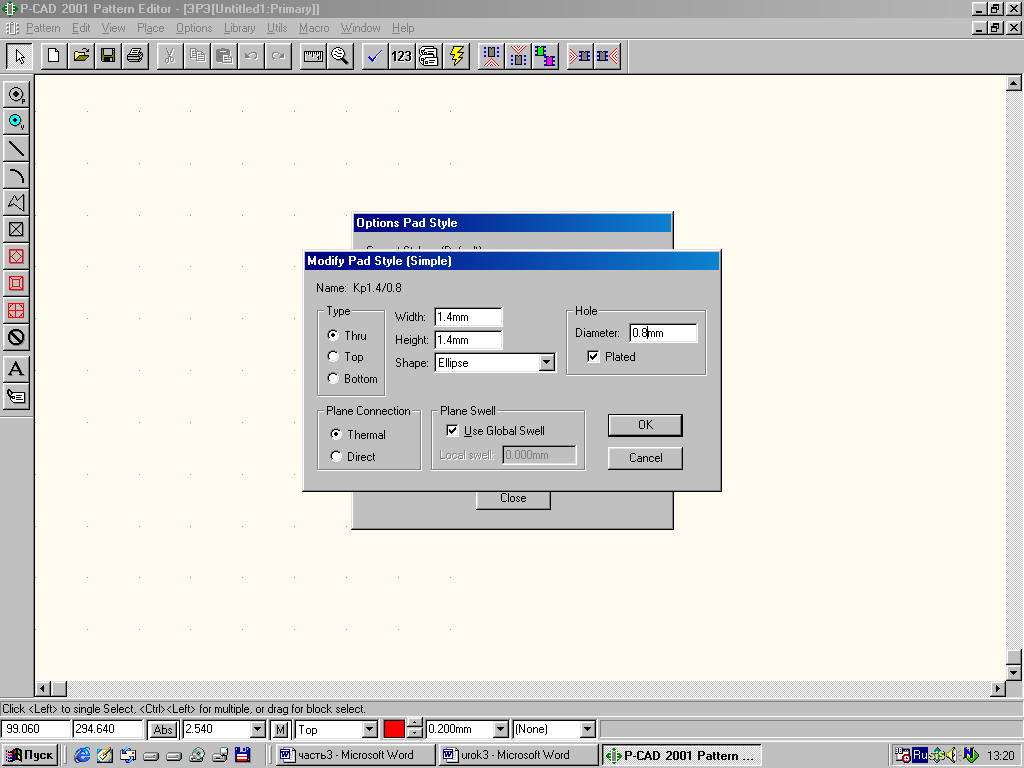Open the 2.540 grid size dropdown
The height and width of the screenshot is (768, 1024).
tap(258, 729)
